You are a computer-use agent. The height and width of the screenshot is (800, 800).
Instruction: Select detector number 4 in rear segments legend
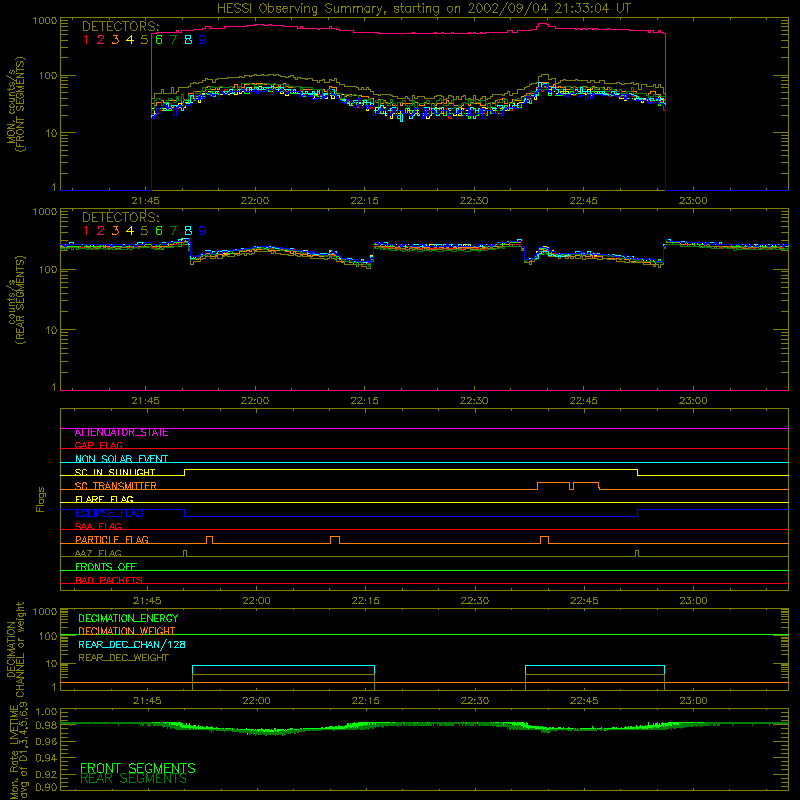click(x=130, y=231)
